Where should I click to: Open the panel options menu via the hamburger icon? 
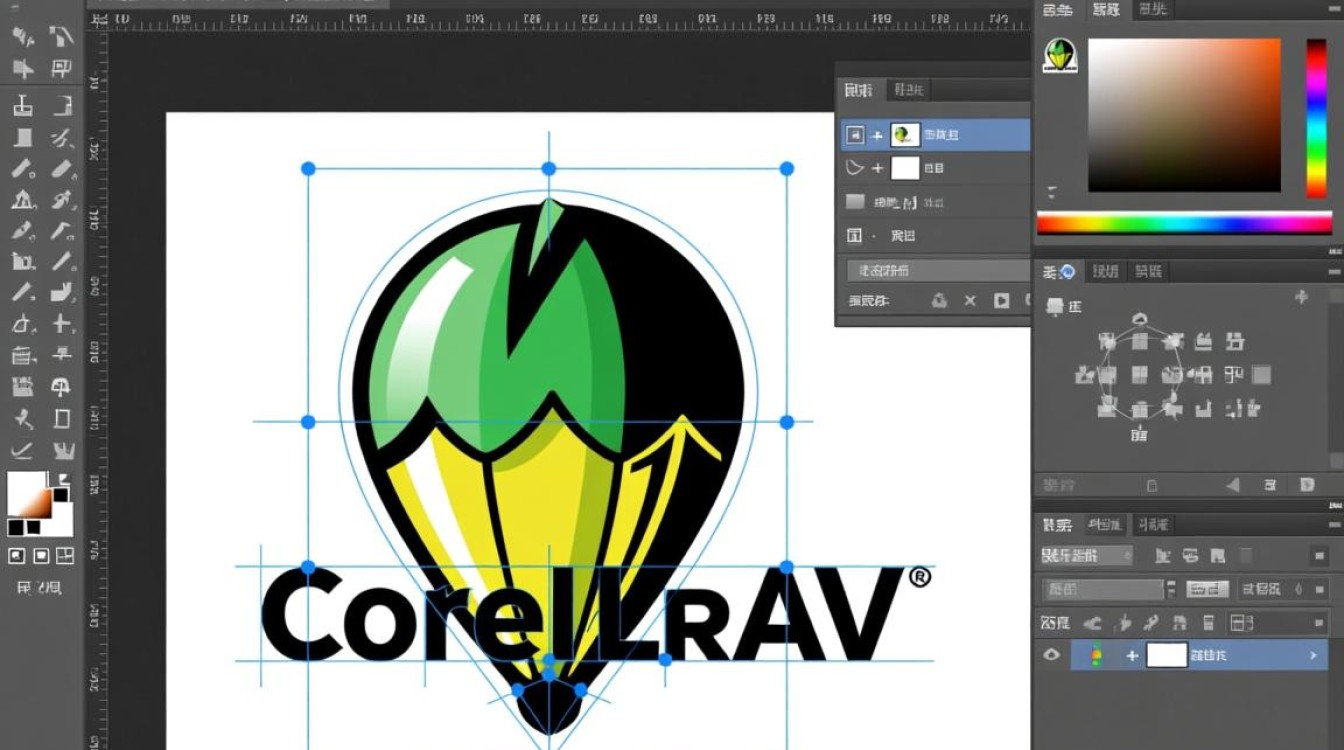1332,524
